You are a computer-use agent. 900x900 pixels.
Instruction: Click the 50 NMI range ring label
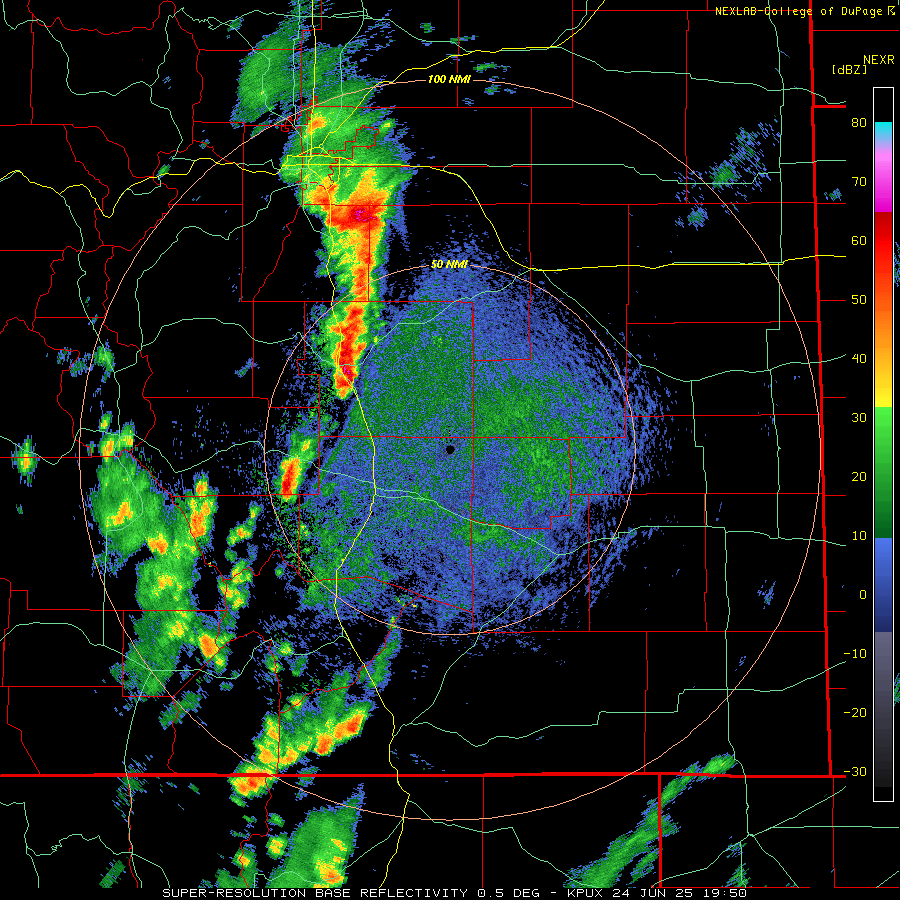click(x=449, y=265)
